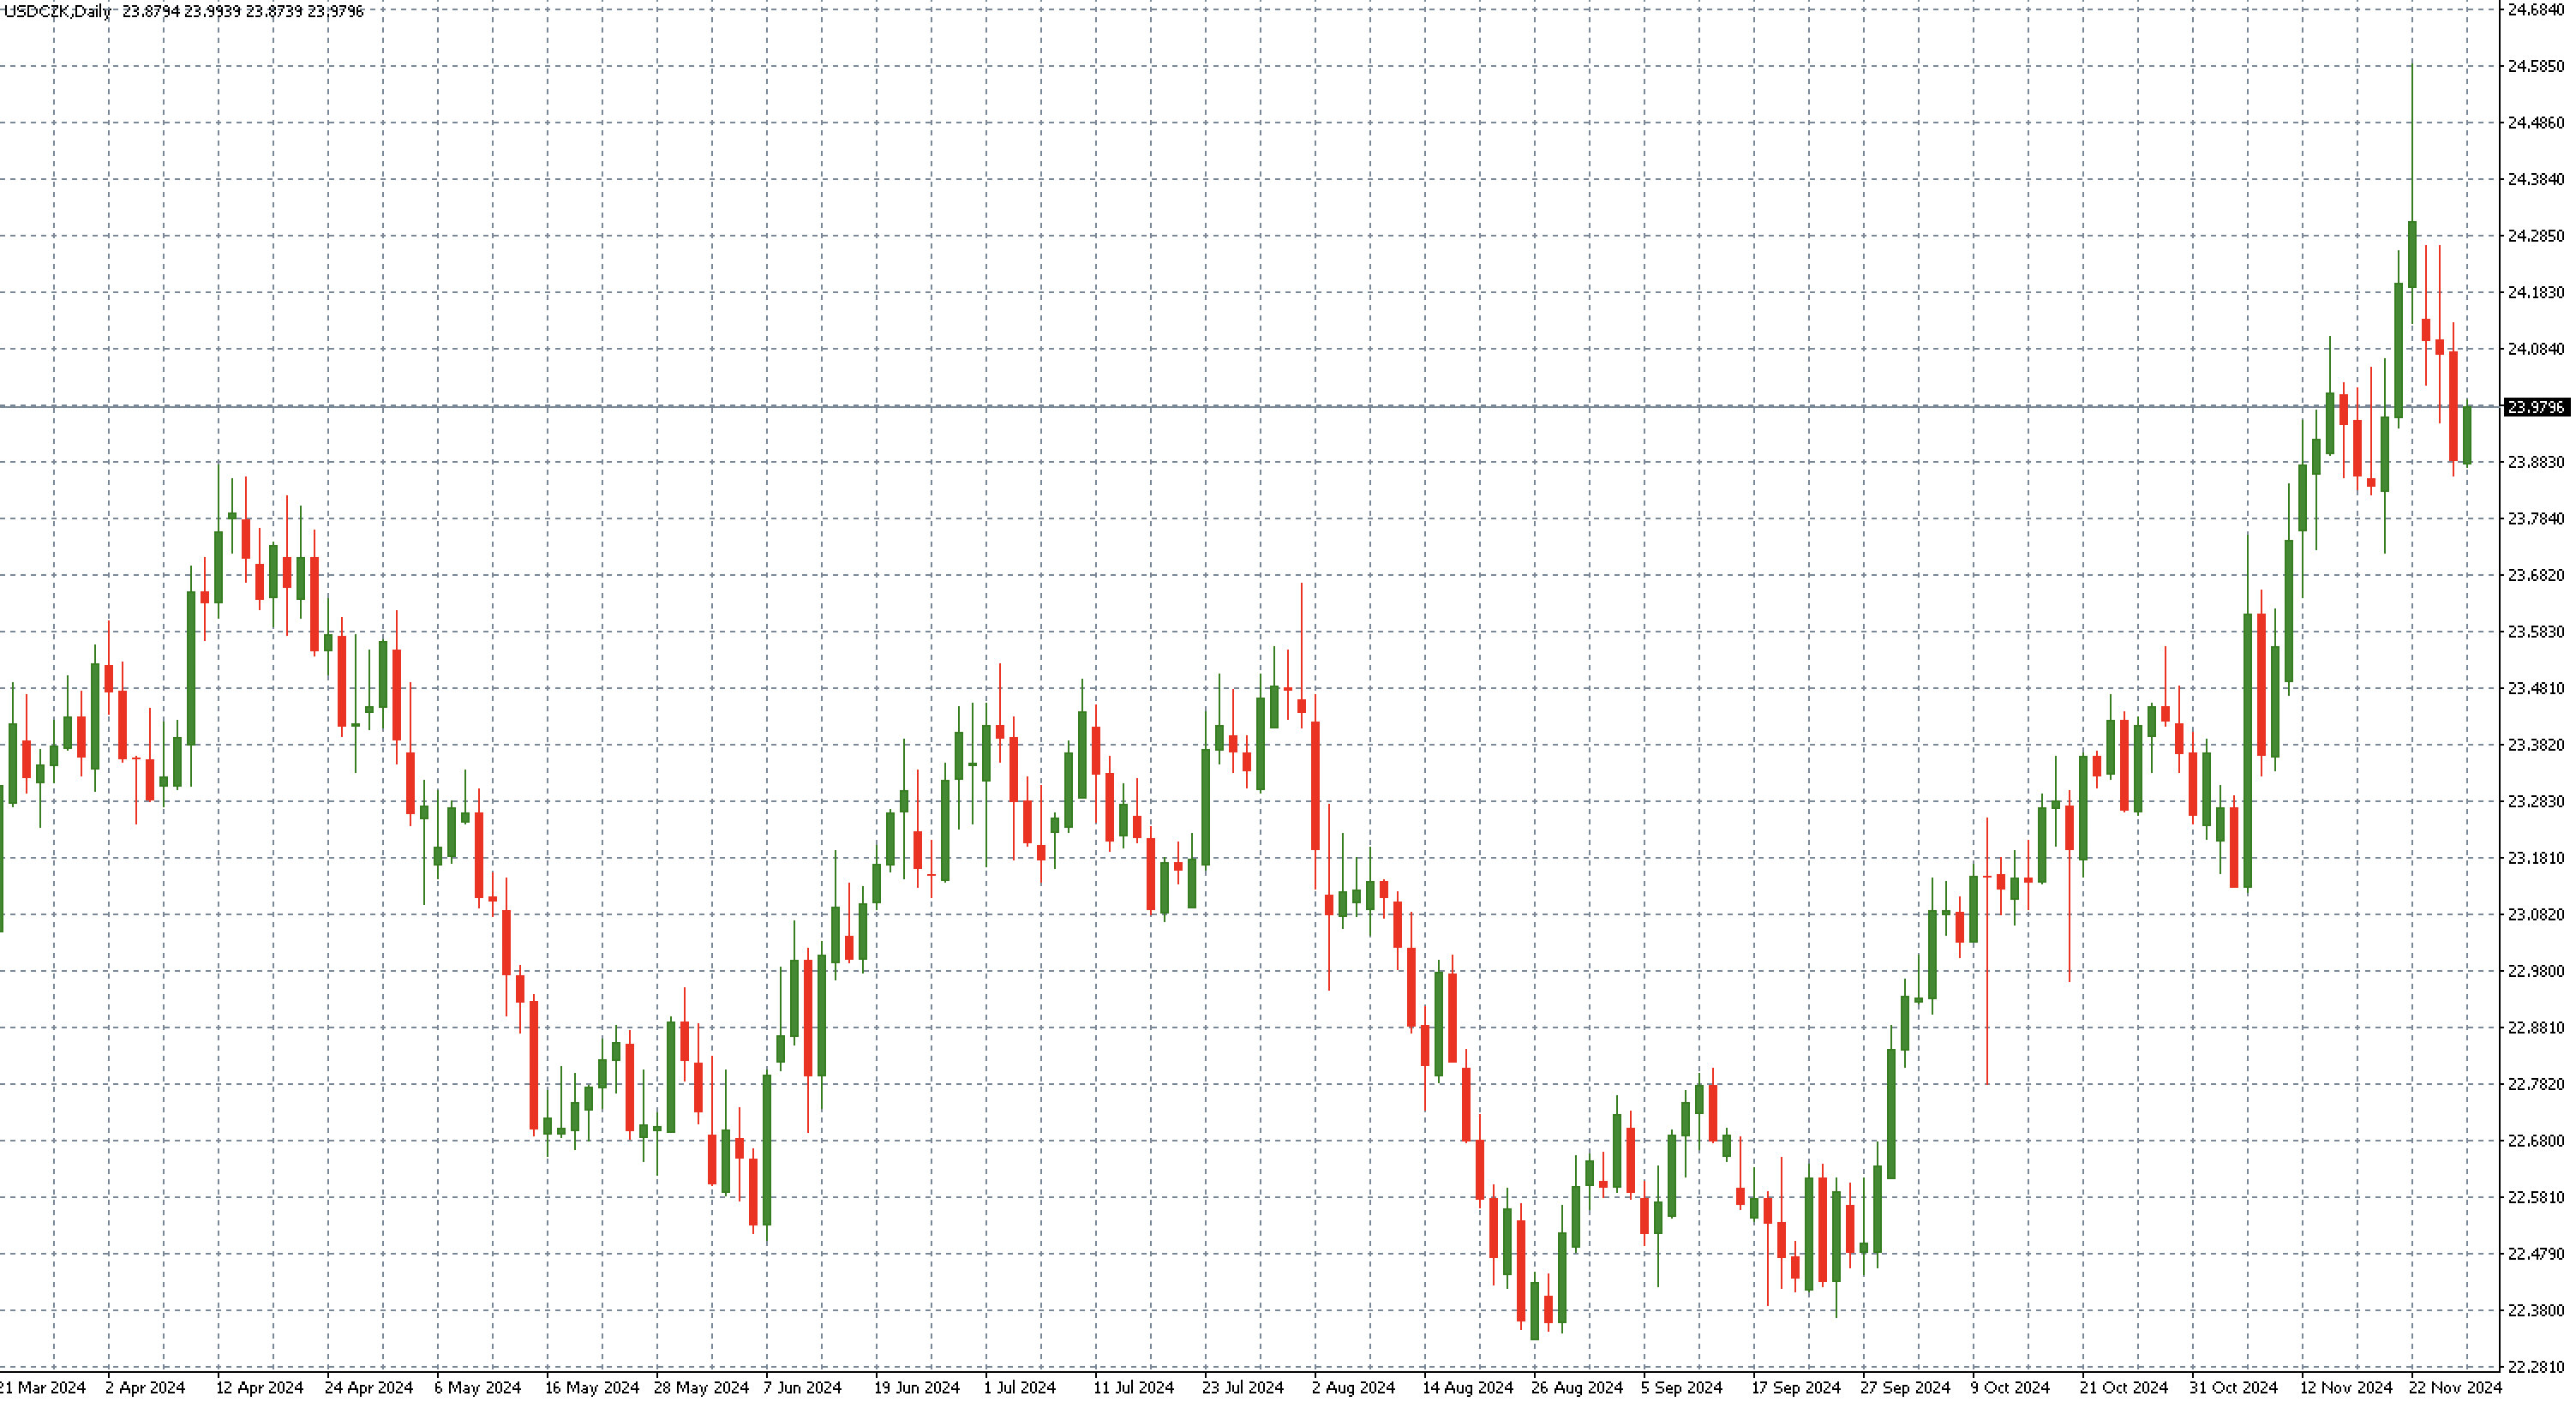Click the 24.1830 price axis label

point(2536,292)
